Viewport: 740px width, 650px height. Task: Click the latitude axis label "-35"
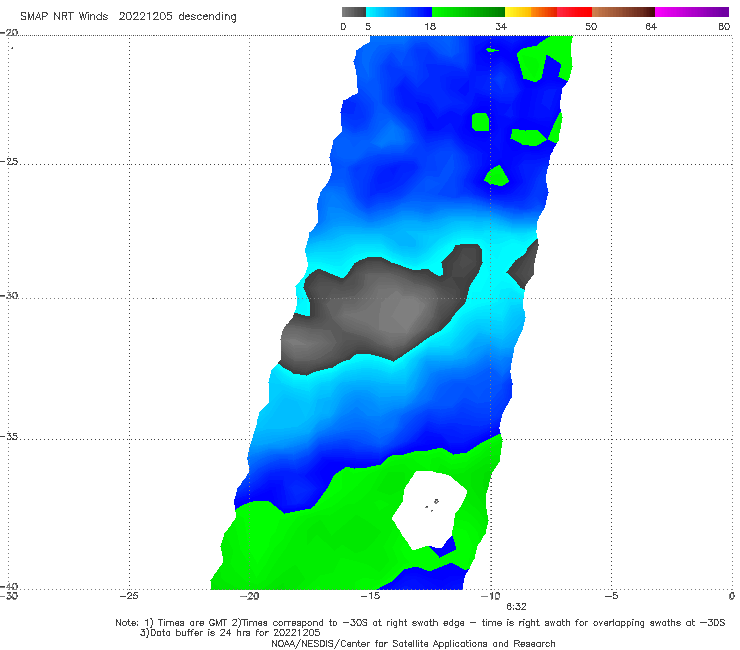point(9,437)
